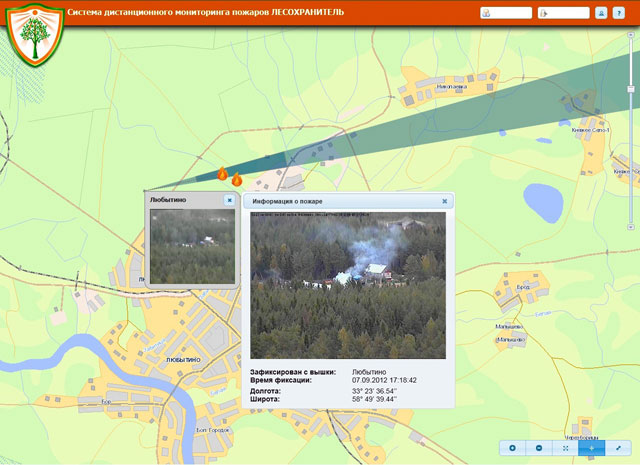This screenshot has height=465, width=640.
Task: Click the Информация о пожаре title bar
Action: [x=348, y=201]
